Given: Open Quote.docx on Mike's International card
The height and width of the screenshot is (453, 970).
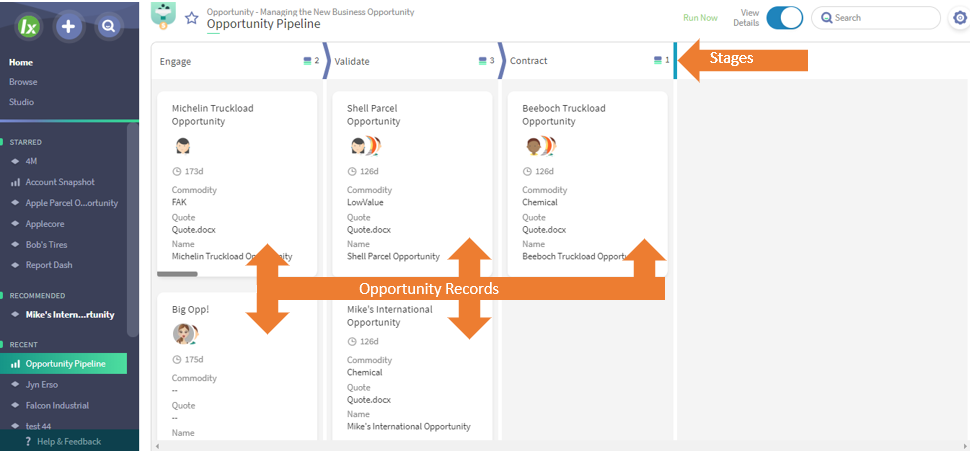Looking at the screenshot, I should pyautogui.click(x=369, y=400).
